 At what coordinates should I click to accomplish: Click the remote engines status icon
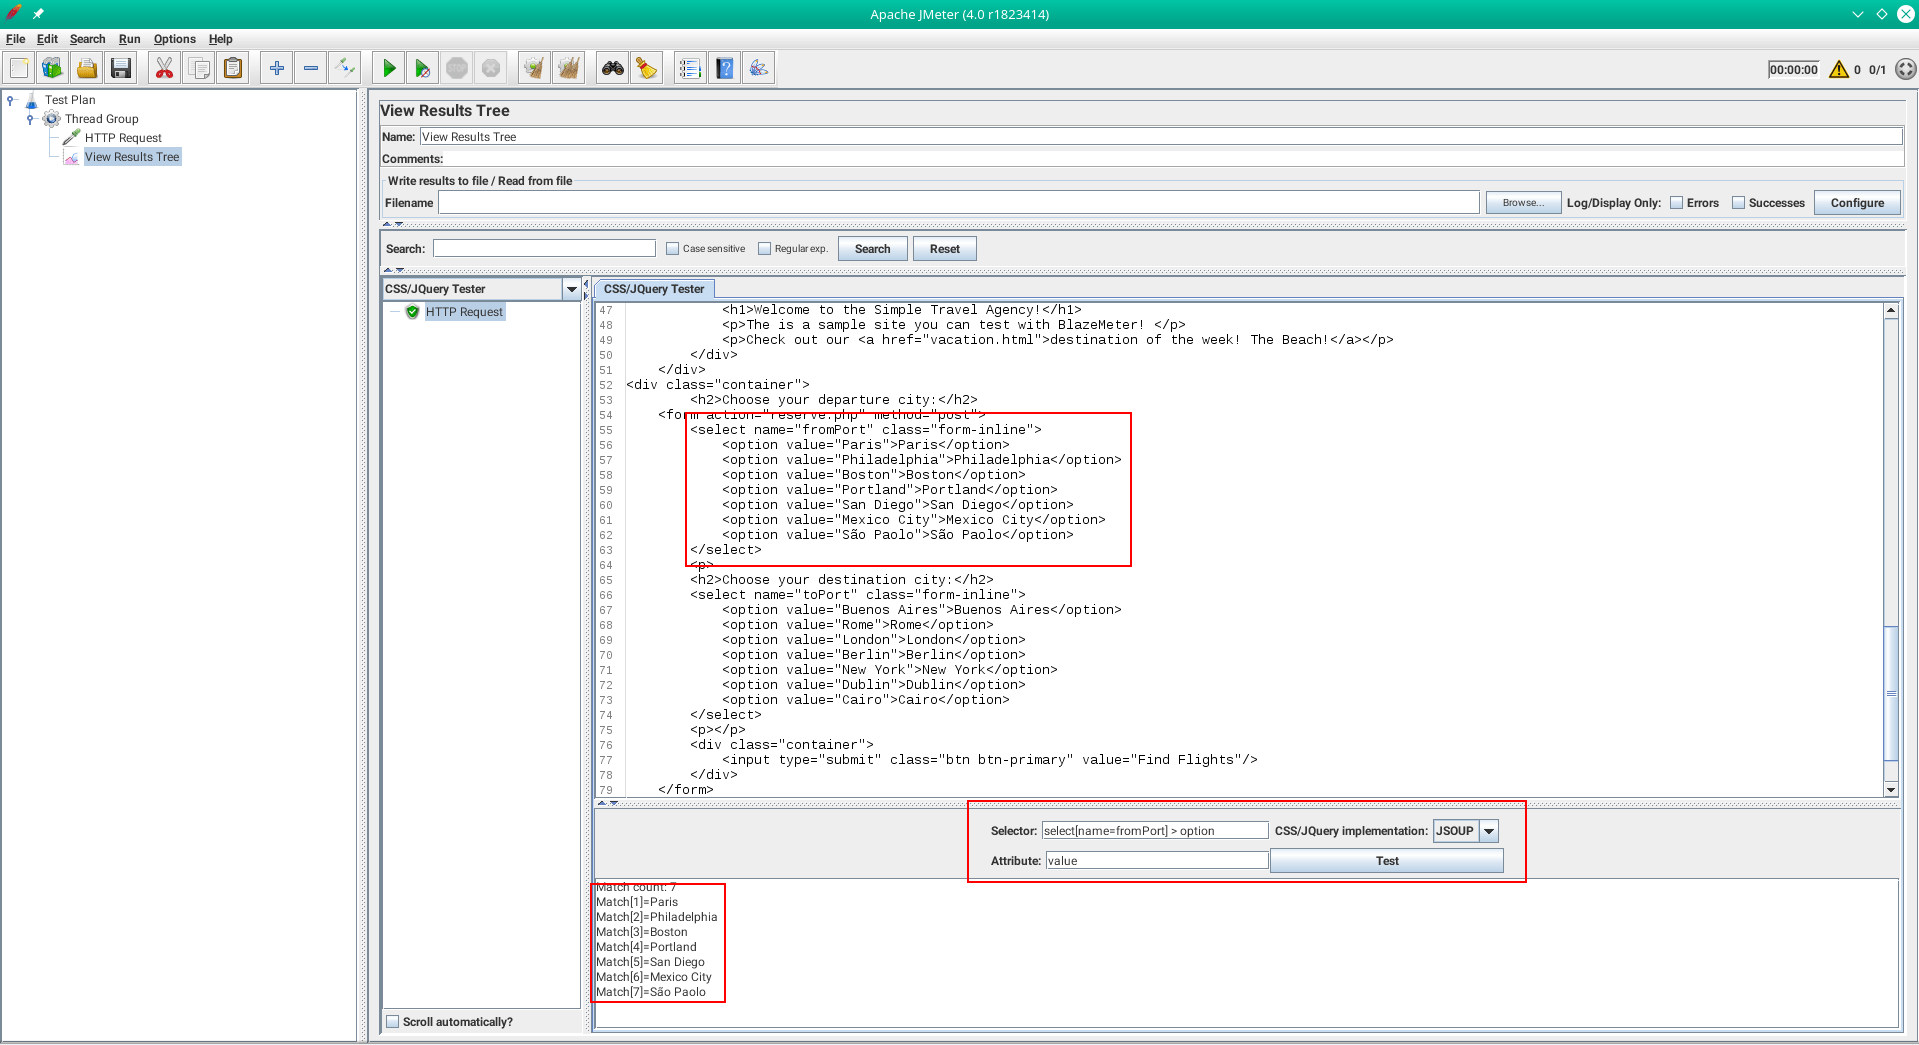click(1906, 69)
